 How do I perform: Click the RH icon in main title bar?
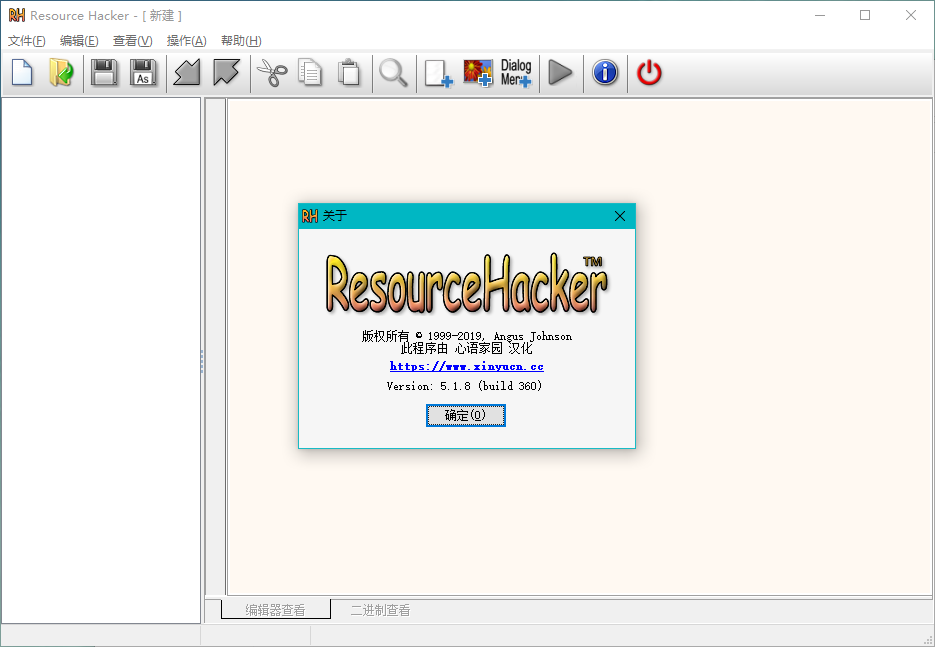click(17, 16)
